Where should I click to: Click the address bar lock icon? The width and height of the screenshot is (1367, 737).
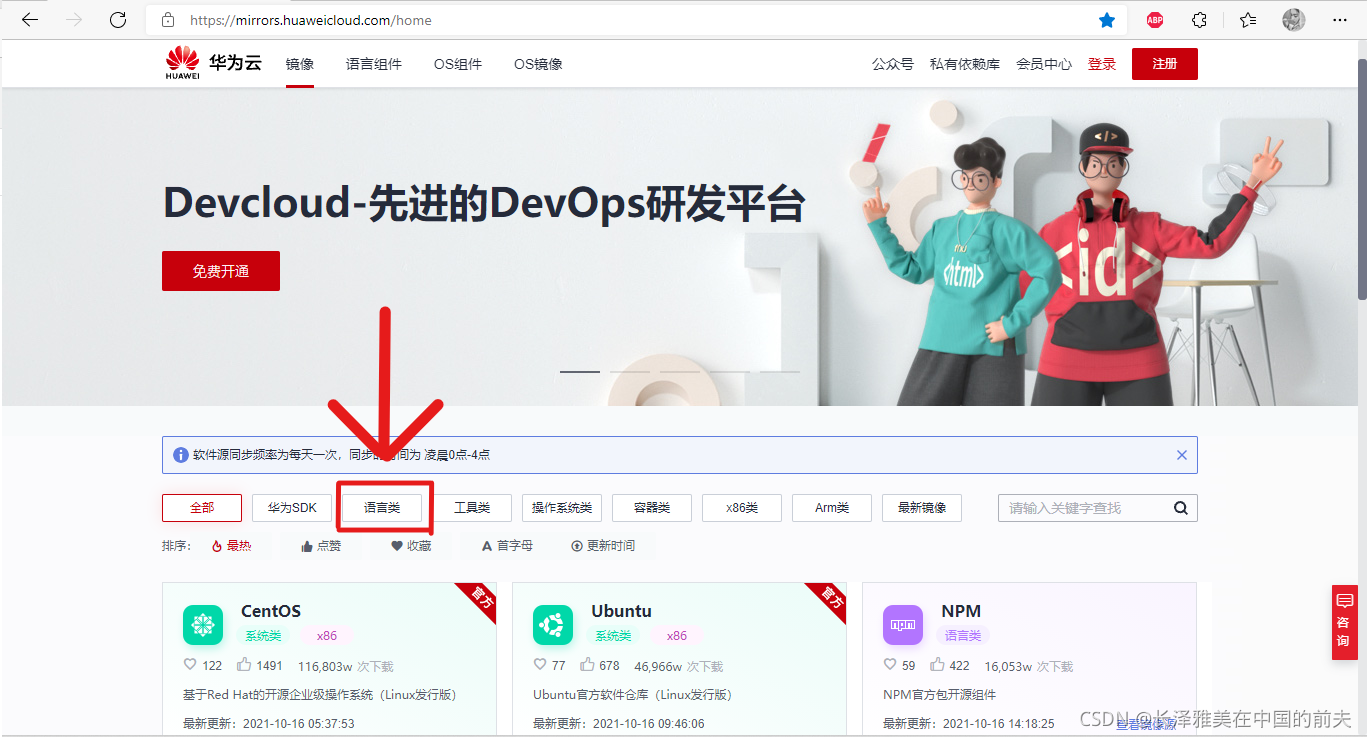click(168, 20)
